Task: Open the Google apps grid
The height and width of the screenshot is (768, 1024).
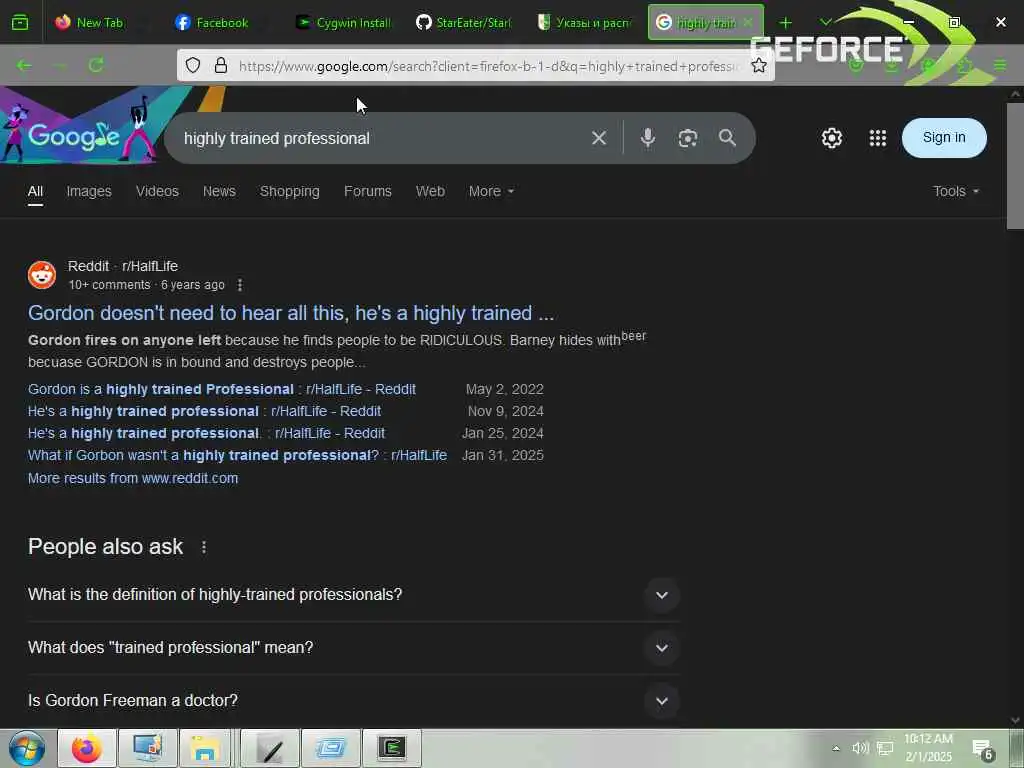Action: coord(878,138)
